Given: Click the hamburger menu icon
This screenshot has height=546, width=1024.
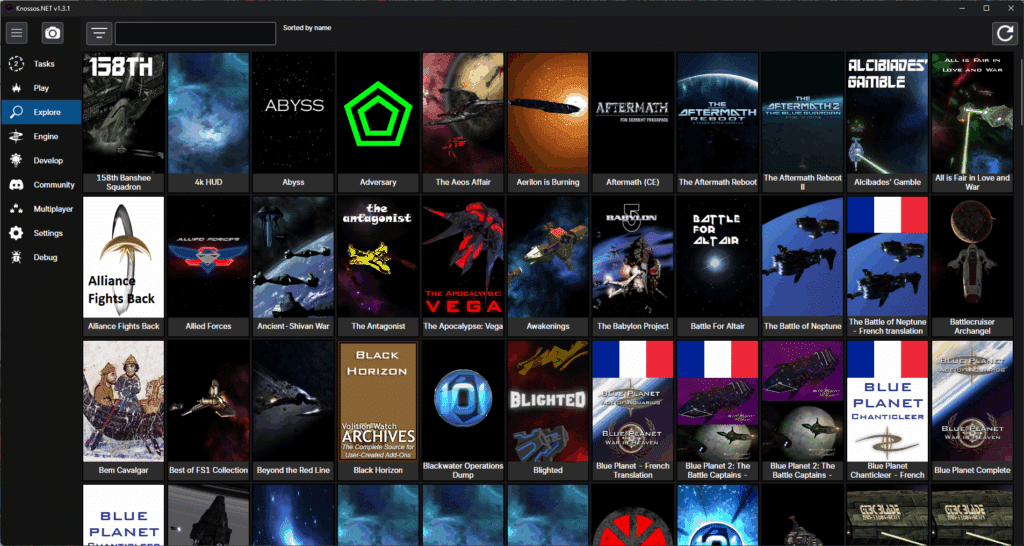Looking at the screenshot, I should click(x=16, y=33).
